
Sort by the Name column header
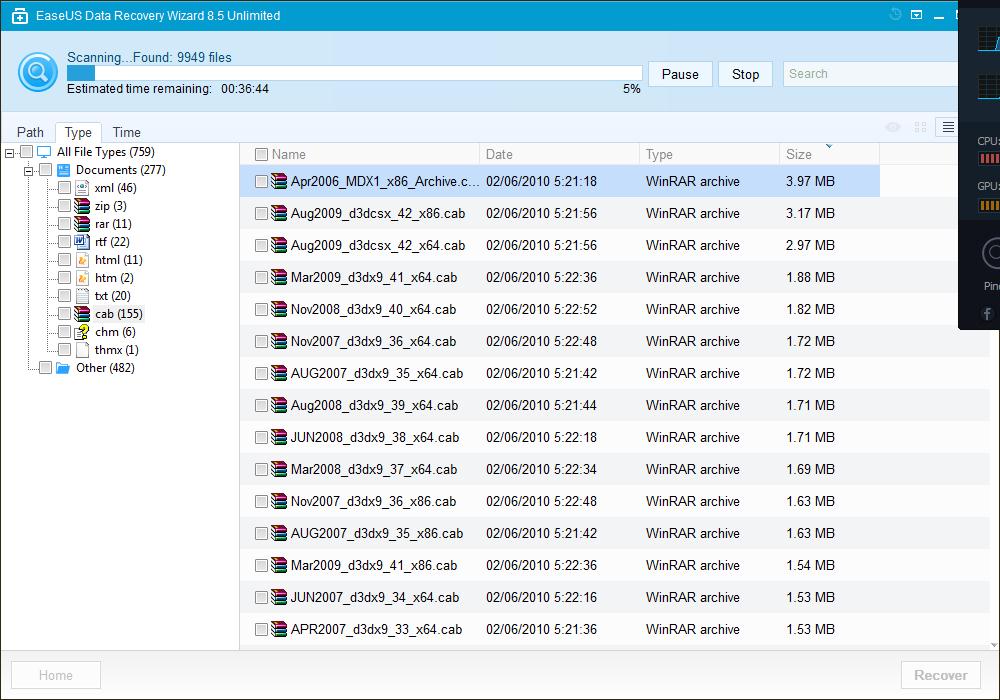tap(359, 154)
